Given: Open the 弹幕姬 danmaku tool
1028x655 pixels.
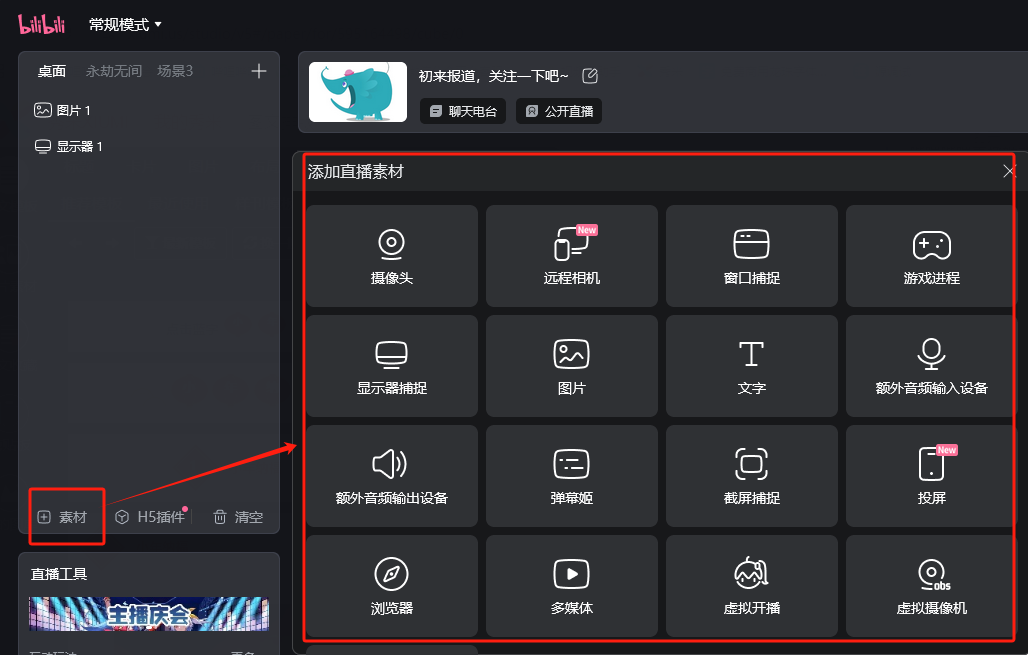Looking at the screenshot, I should (x=571, y=475).
